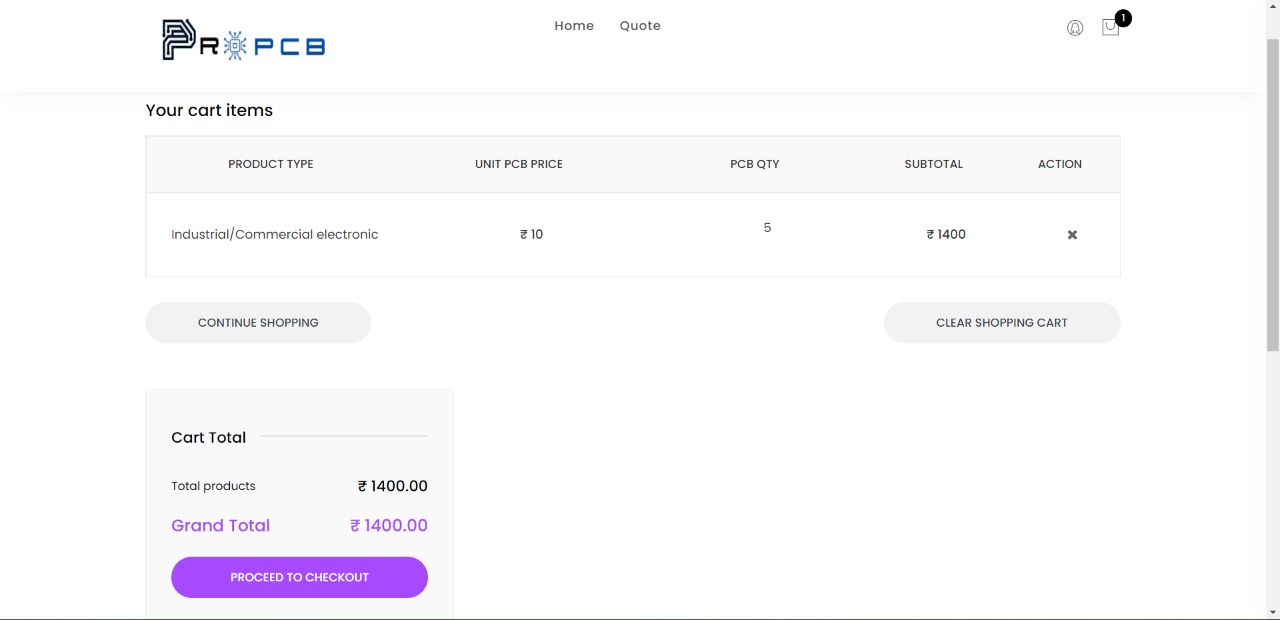Click the ProPCB logo
This screenshot has height=620, width=1280.
244,40
